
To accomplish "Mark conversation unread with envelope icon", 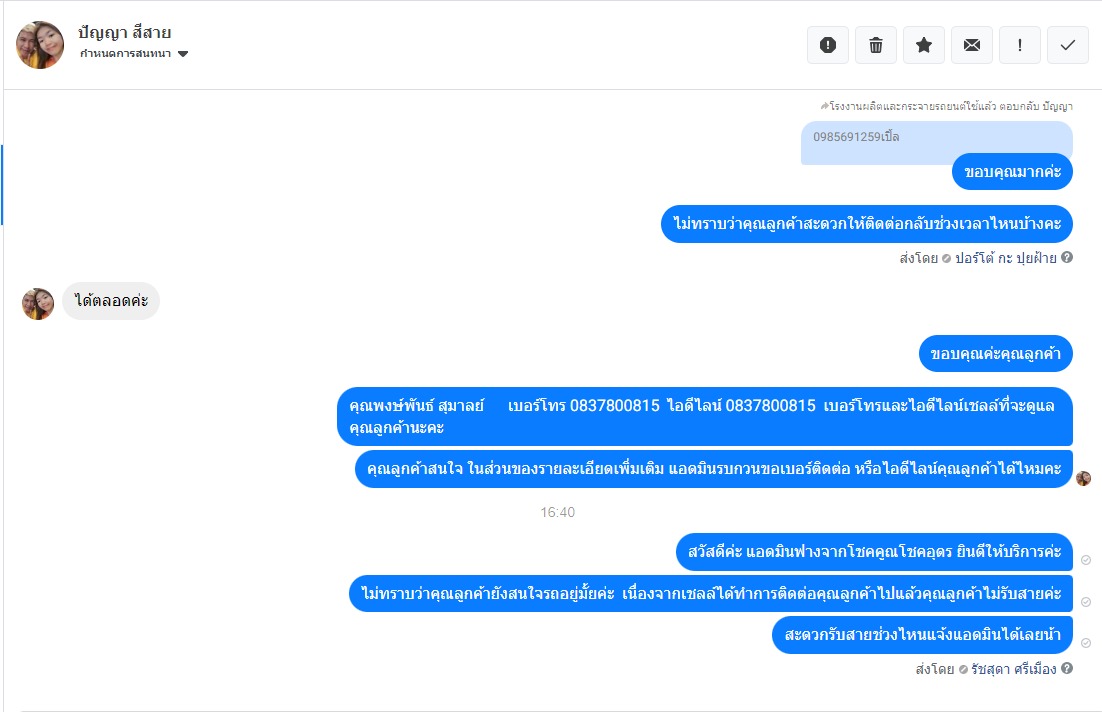I will (972, 45).
